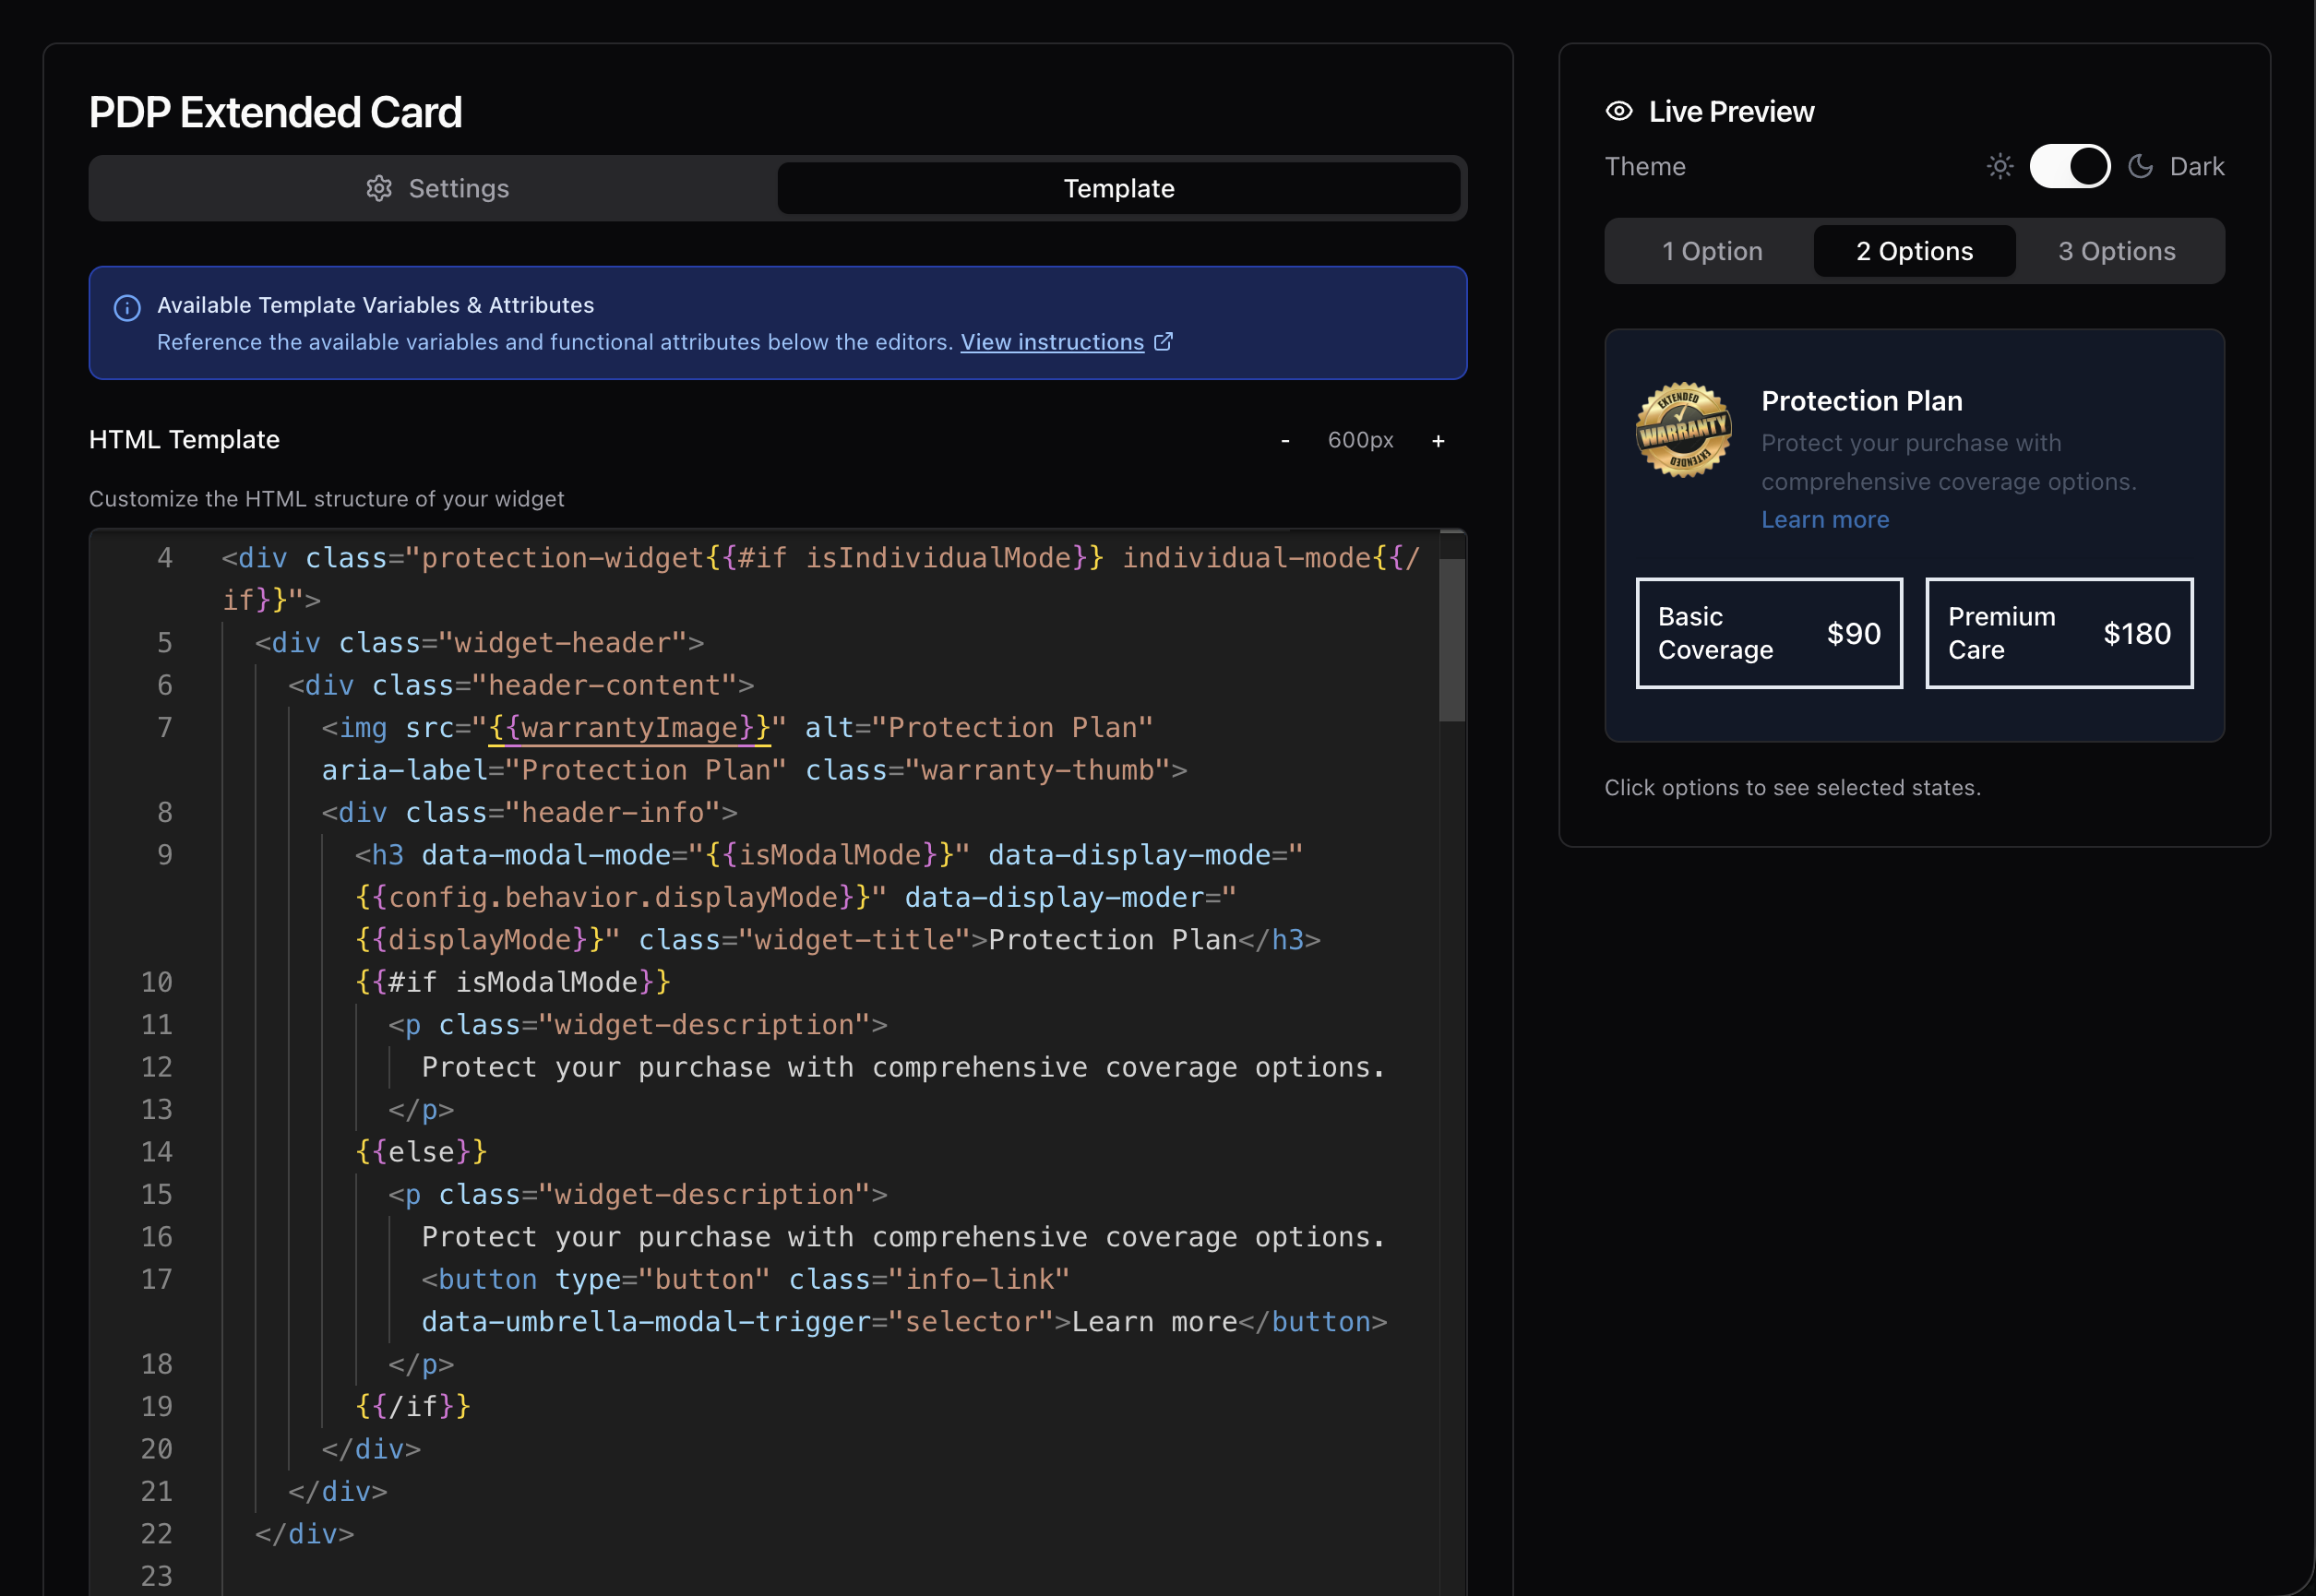Image resolution: width=2316 pixels, height=1596 pixels.
Task: Click the eye icon next to Live Preview
Action: [x=1619, y=111]
